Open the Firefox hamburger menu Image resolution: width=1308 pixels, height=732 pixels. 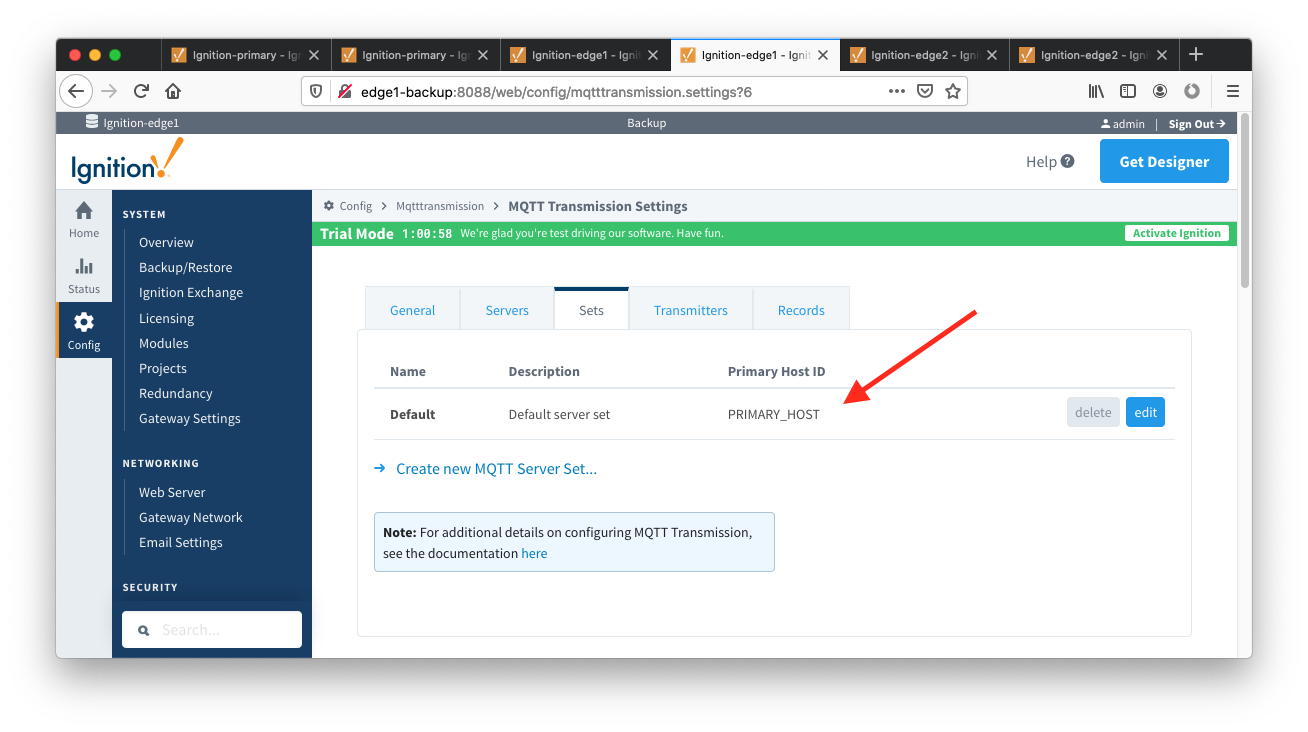[x=1232, y=91]
